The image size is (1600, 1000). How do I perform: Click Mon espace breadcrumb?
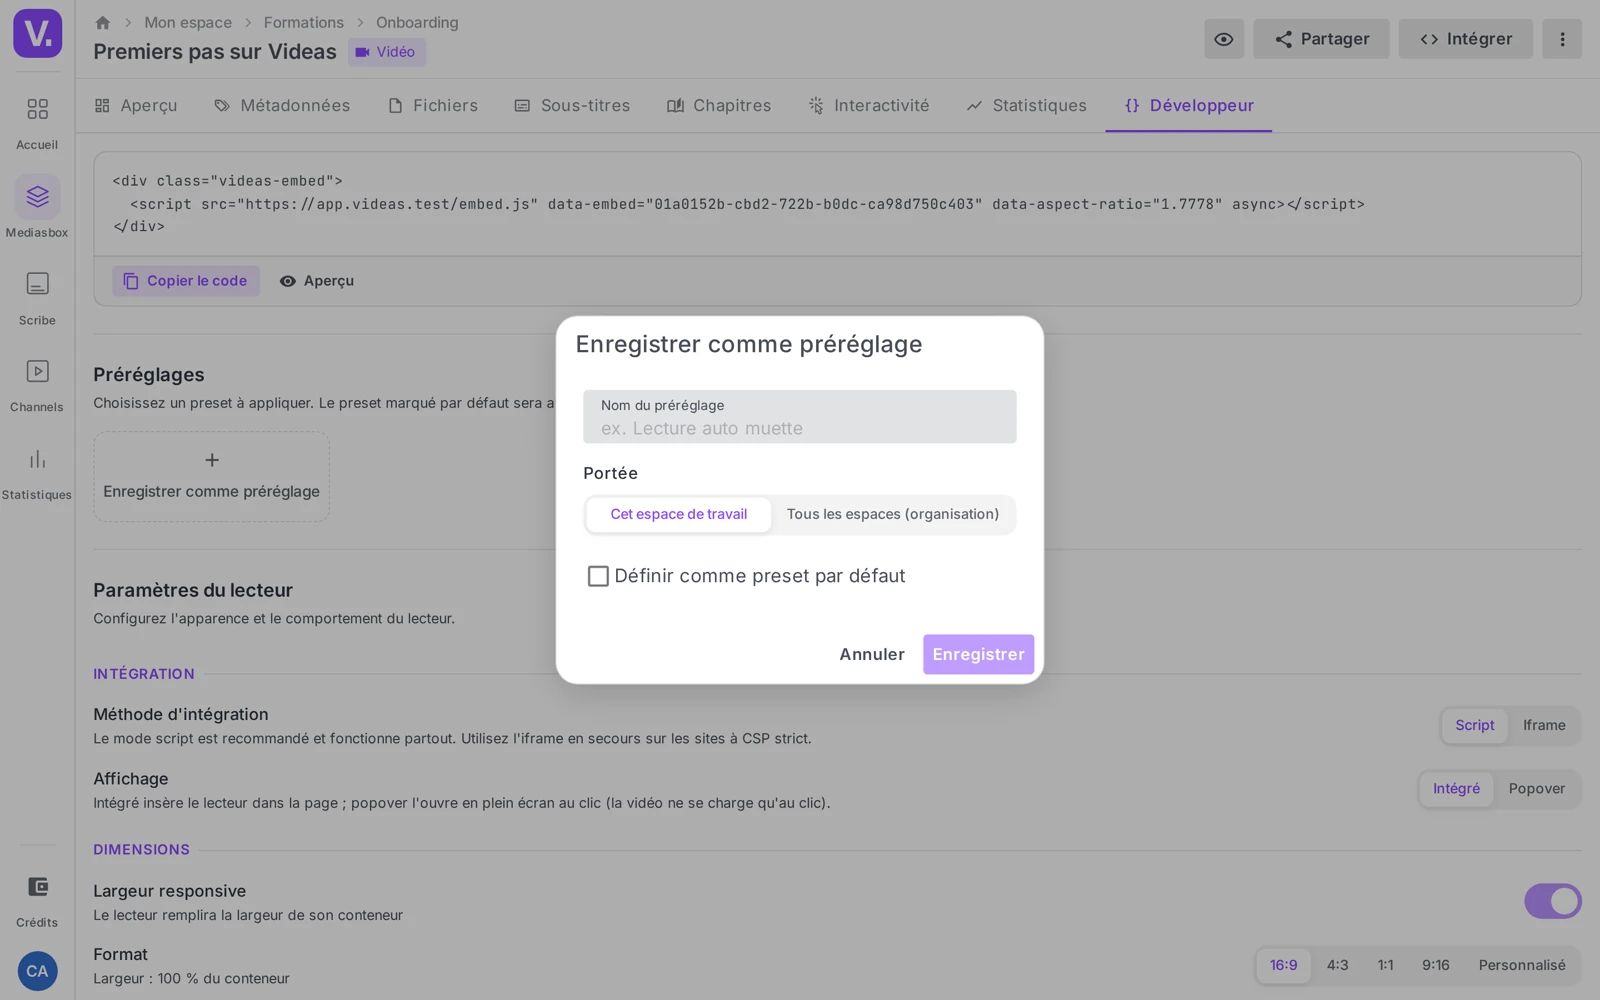pyautogui.click(x=188, y=22)
